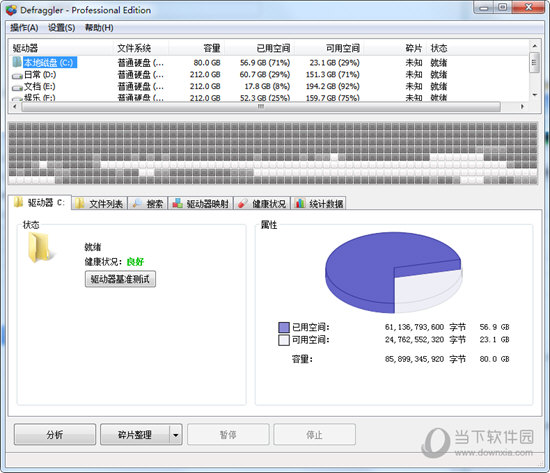This screenshot has height=473, width=550.
Task: Sort by the 已用空间 column header
Action: click(259, 48)
